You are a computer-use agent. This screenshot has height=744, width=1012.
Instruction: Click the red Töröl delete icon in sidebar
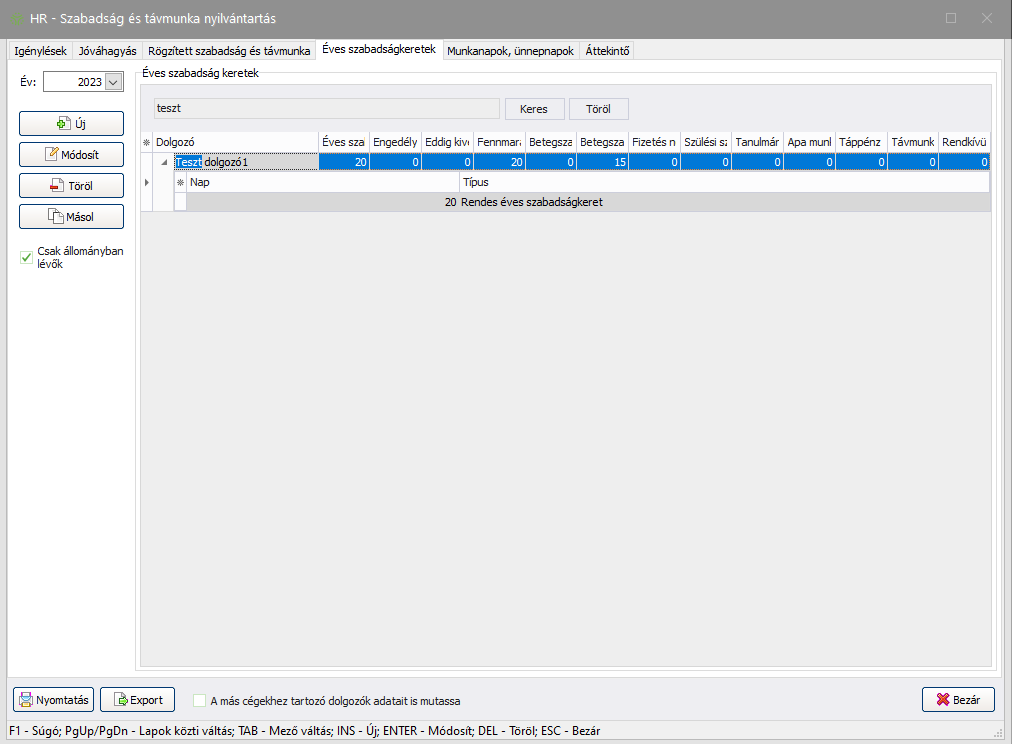57,185
